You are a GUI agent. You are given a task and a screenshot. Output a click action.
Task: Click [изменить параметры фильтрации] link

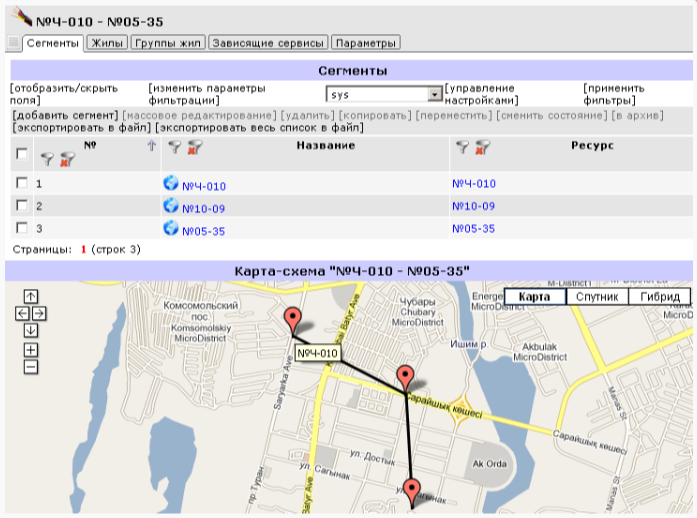207,94
